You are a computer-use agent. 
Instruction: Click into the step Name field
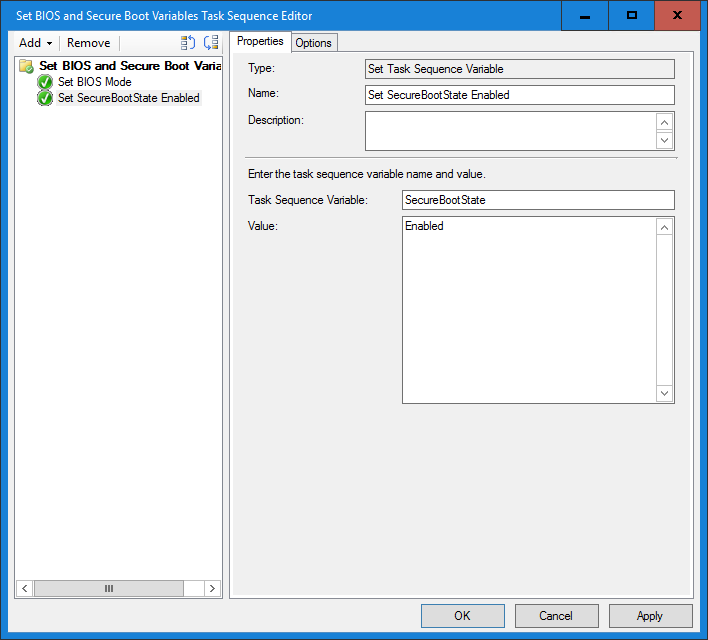pos(519,95)
